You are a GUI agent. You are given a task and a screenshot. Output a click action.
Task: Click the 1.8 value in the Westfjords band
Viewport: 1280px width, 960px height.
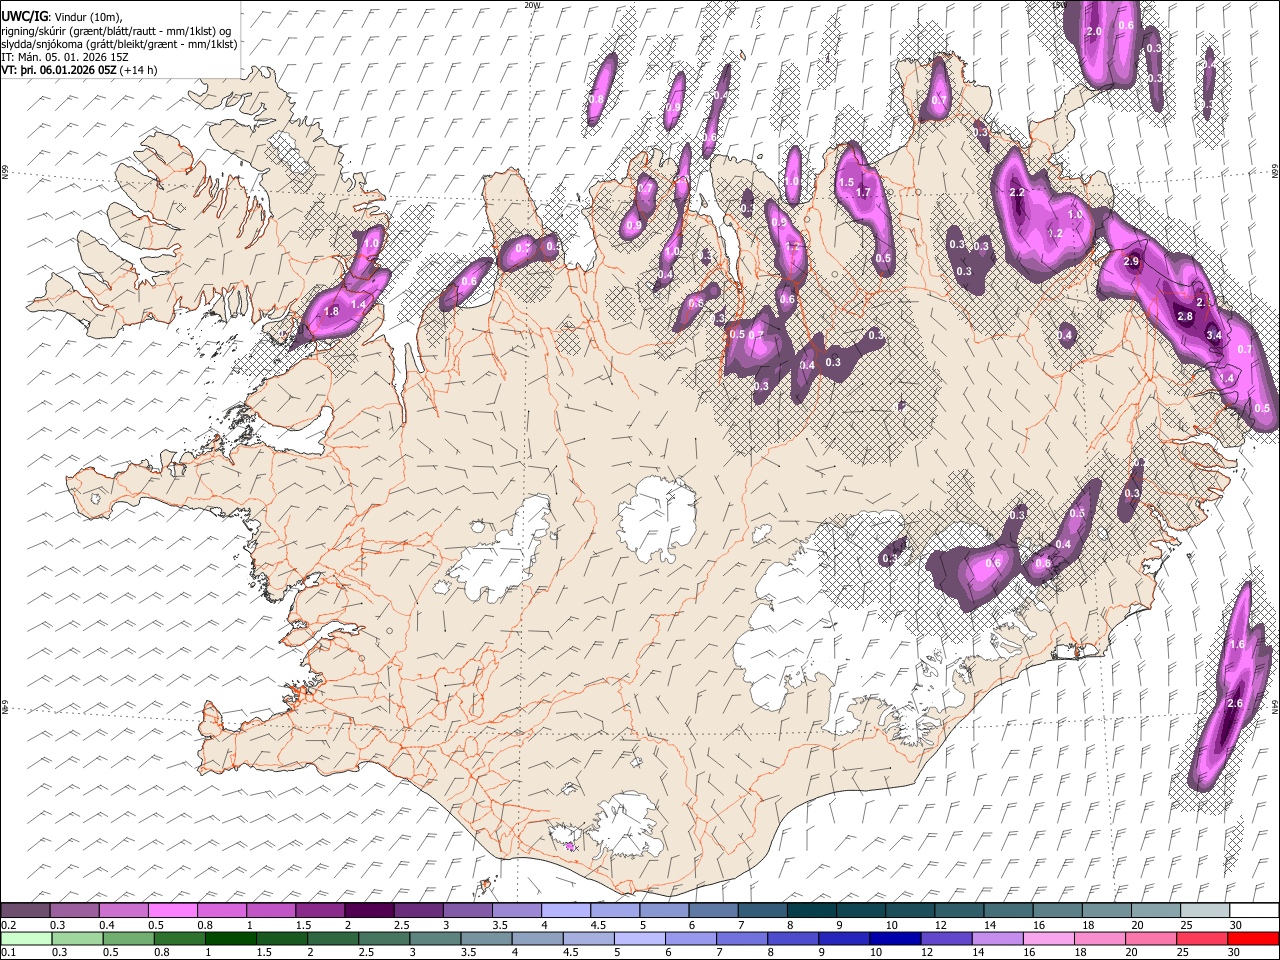tap(333, 312)
